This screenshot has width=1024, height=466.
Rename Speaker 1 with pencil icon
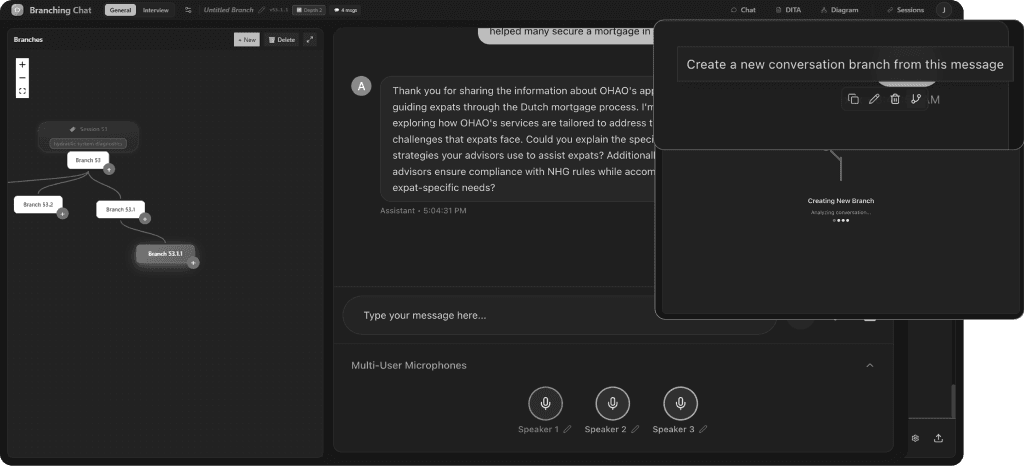point(567,429)
